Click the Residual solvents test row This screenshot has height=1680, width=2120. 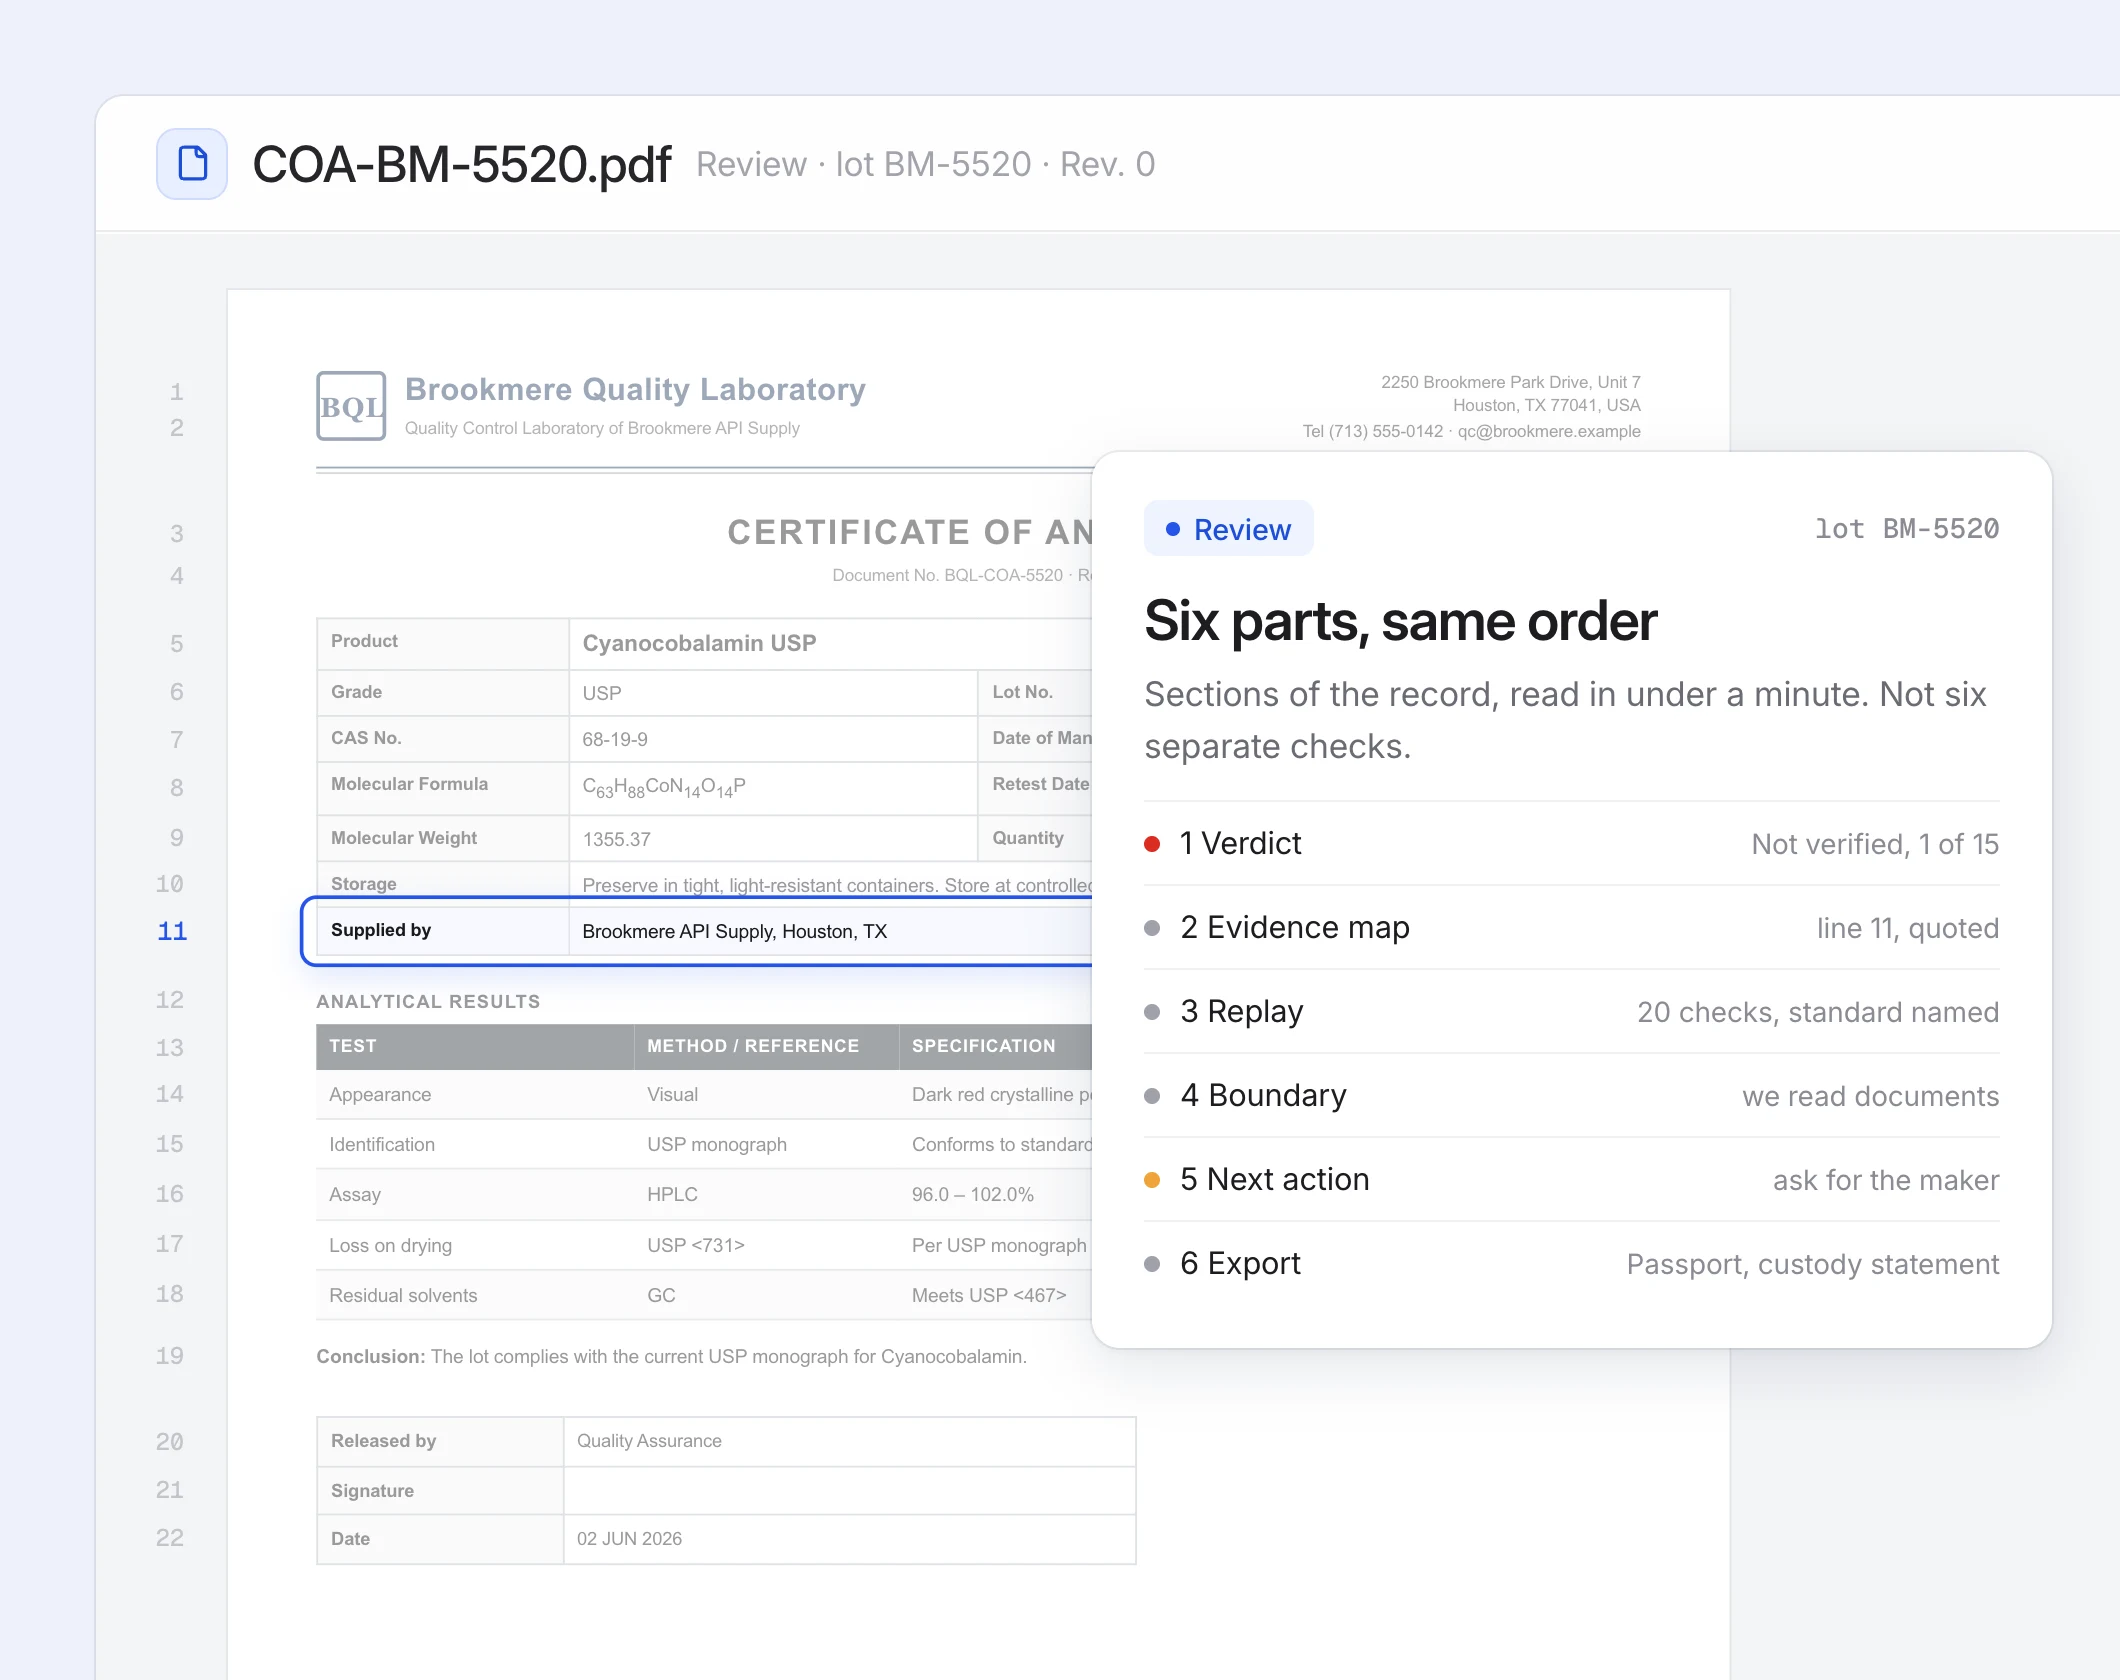coord(704,1295)
